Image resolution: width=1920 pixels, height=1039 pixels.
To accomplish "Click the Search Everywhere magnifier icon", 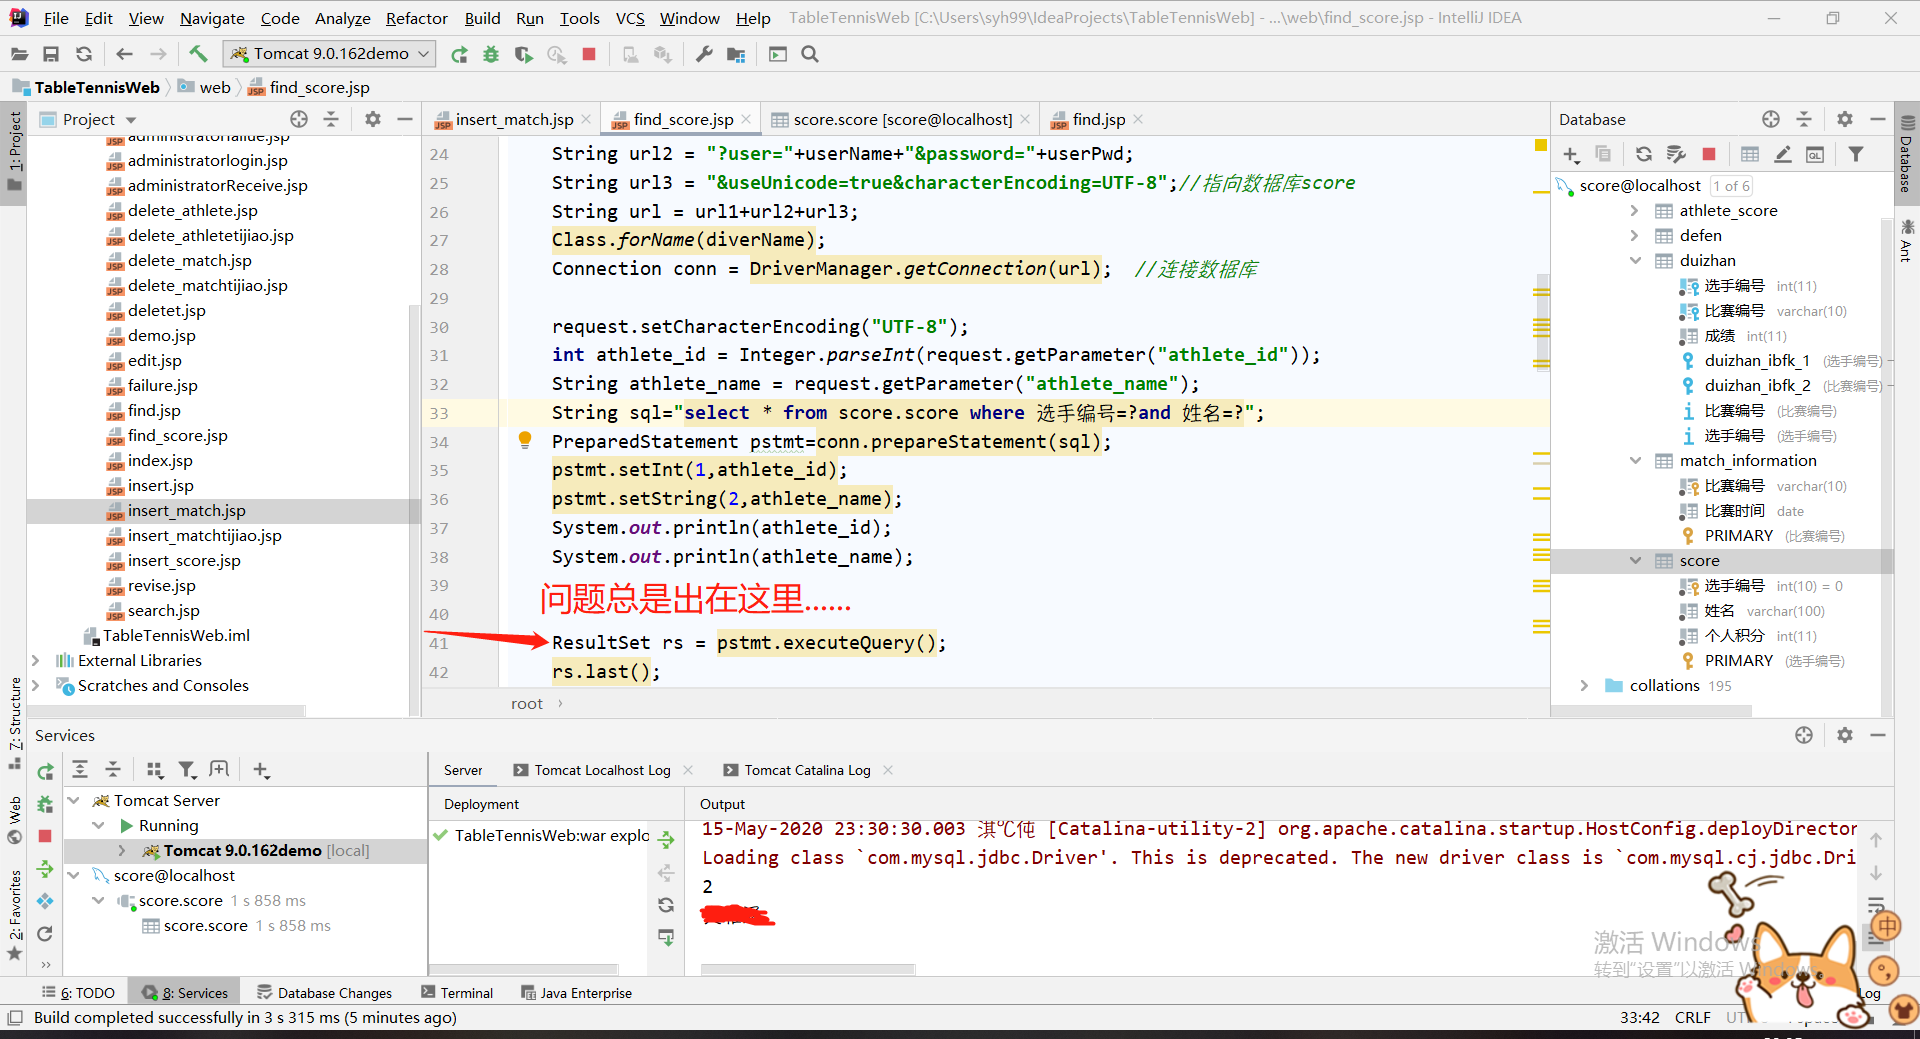I will (x=810, y=54).
